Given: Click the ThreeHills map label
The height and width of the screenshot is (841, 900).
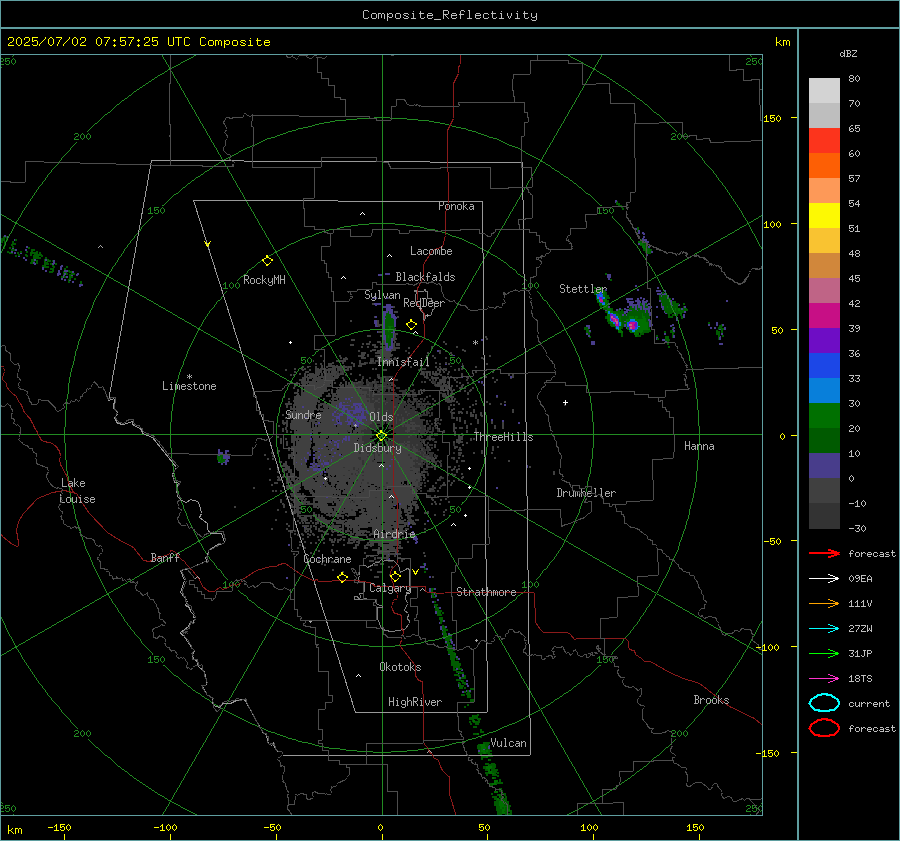Looking at the screenshot, I should [x=503, y=437].
